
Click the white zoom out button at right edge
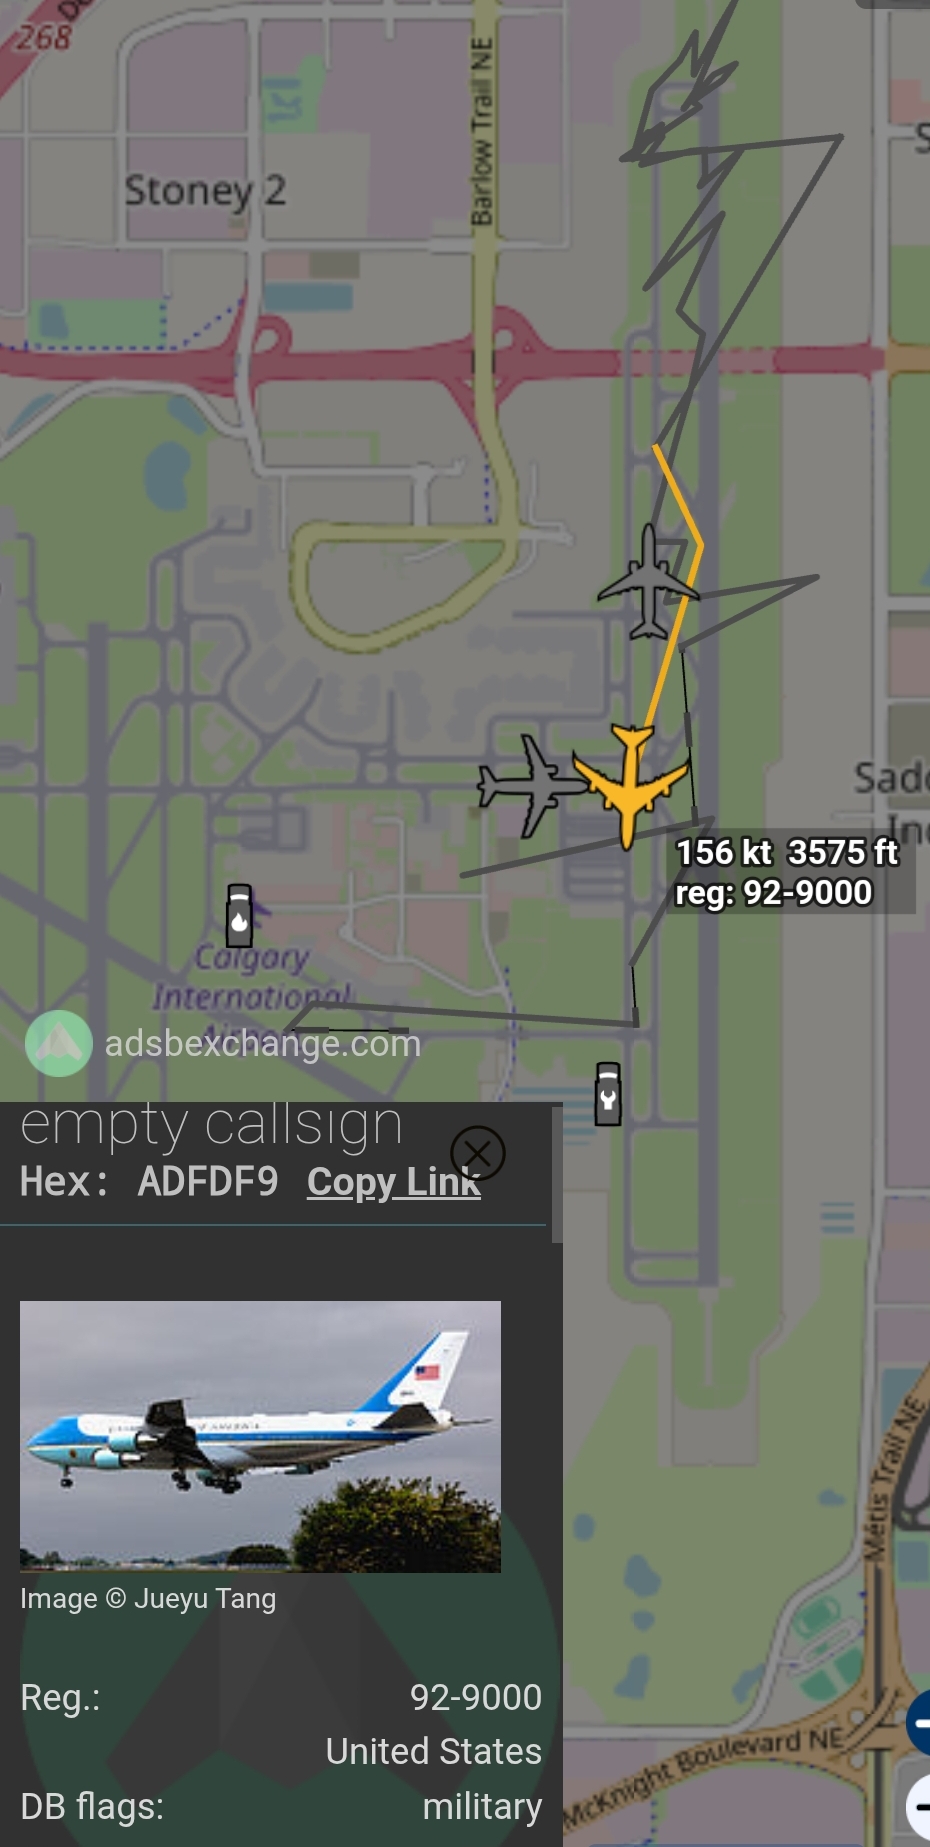point(918,1806)
